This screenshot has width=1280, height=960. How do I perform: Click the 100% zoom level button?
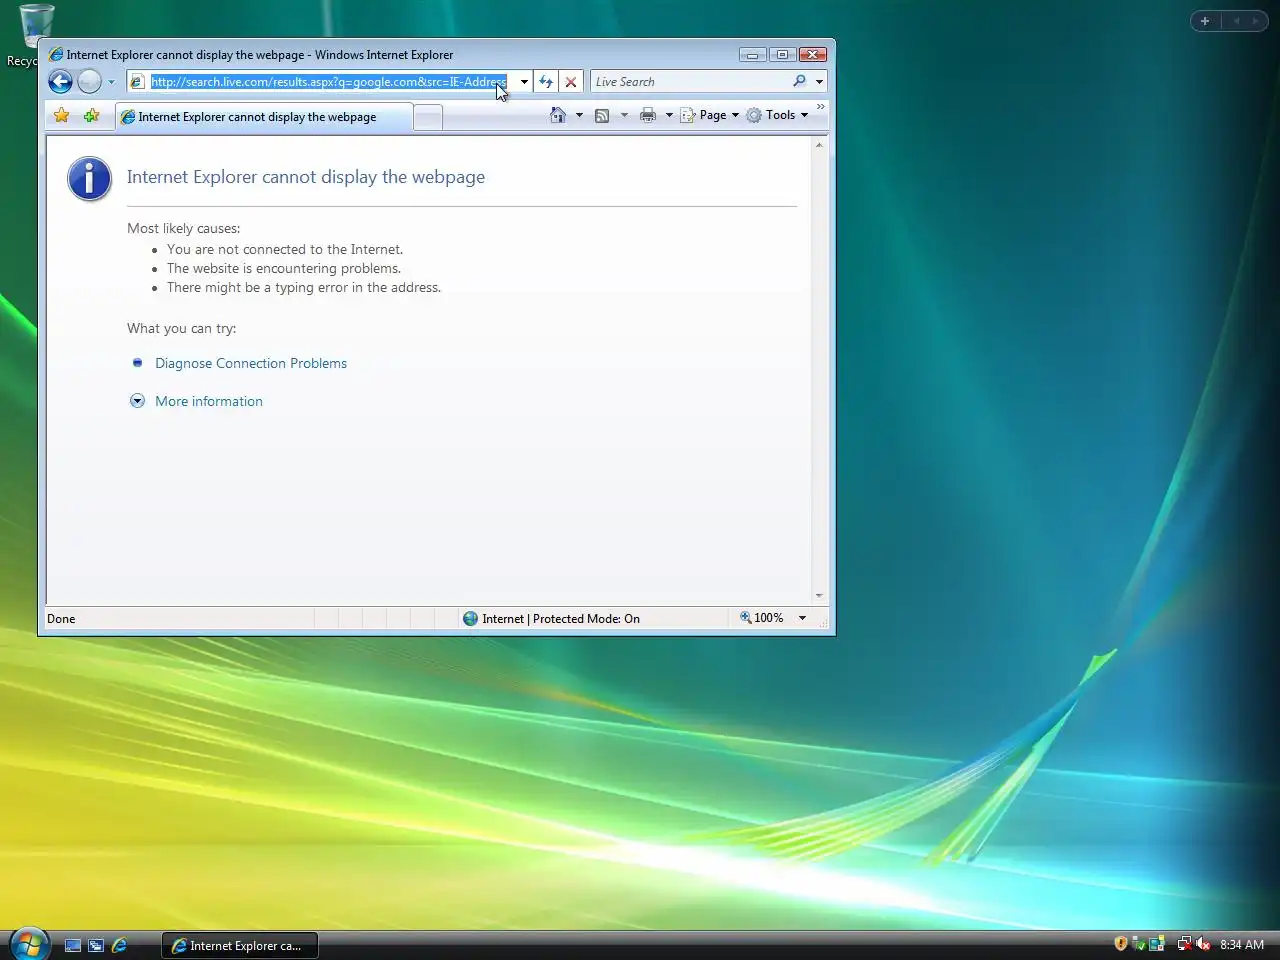(761, 618)
